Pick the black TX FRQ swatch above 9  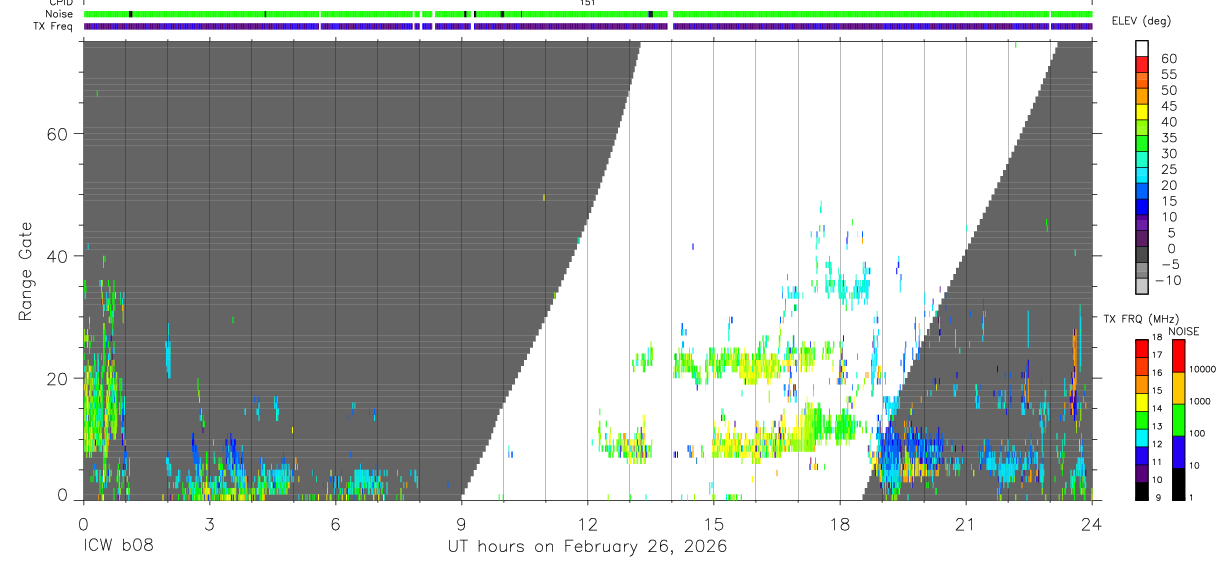pyautogui.click(x=1142, y=491)
